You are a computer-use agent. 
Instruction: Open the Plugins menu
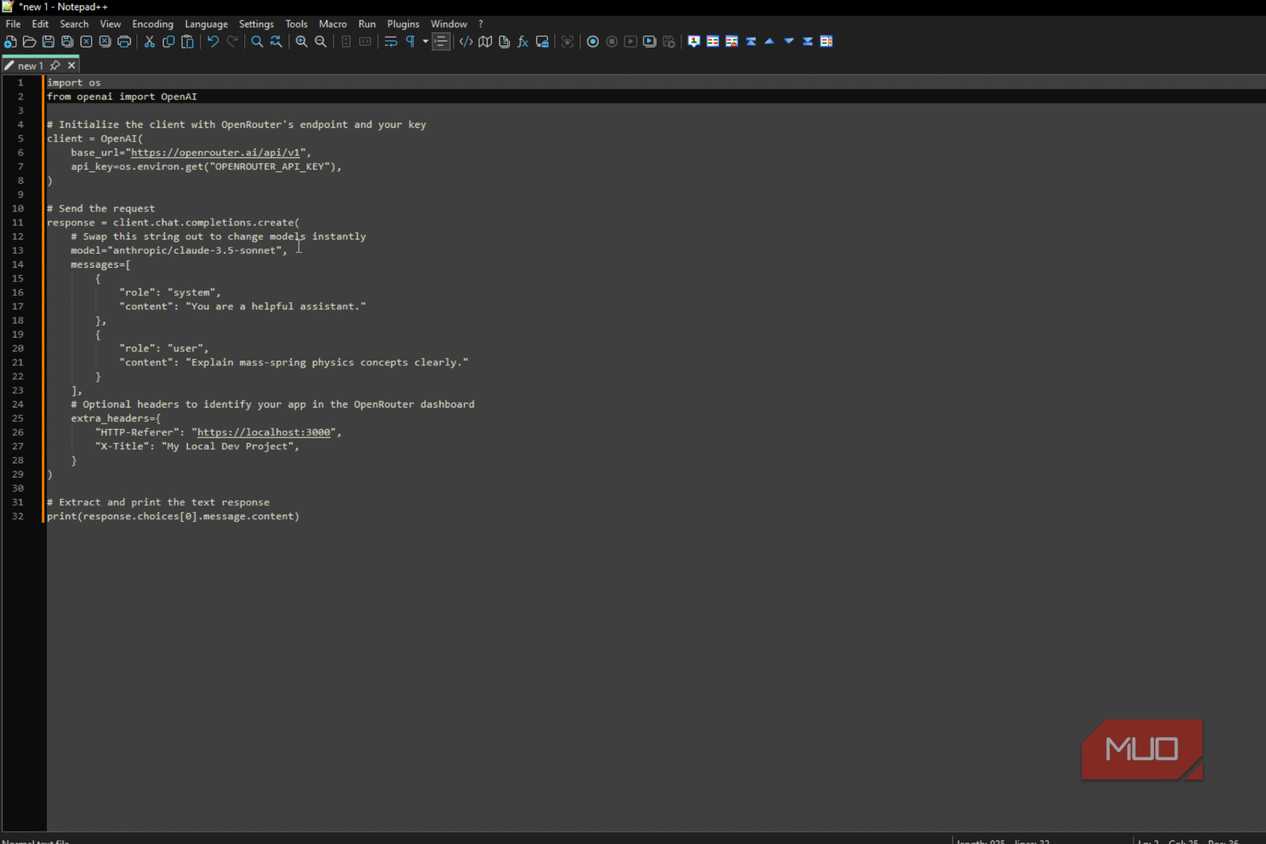(x=403, y=24)
